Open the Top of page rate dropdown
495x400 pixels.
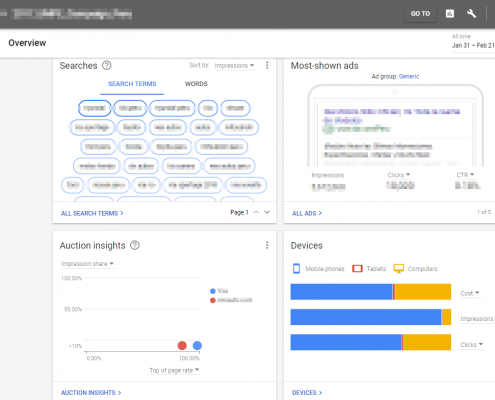click(174, 370)
